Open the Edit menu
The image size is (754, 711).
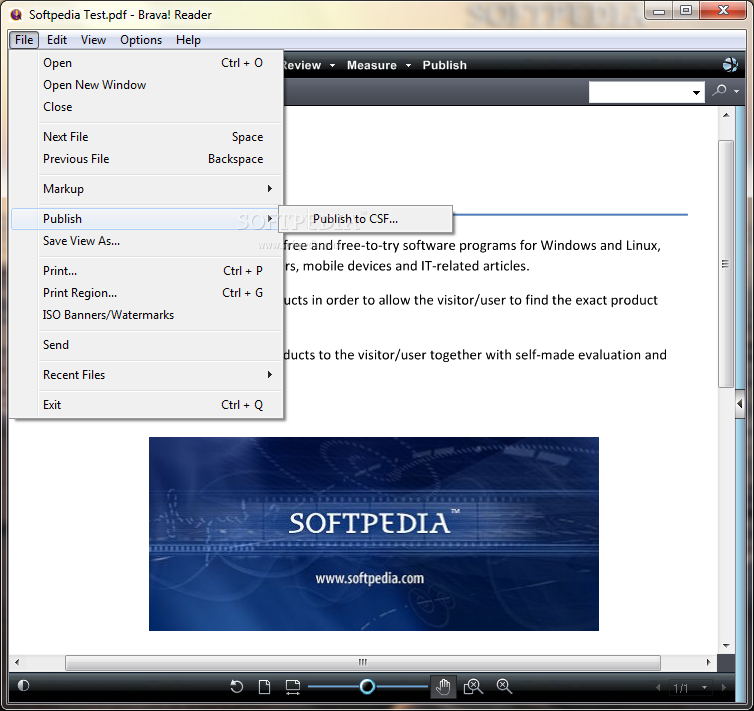coord(57,40)
